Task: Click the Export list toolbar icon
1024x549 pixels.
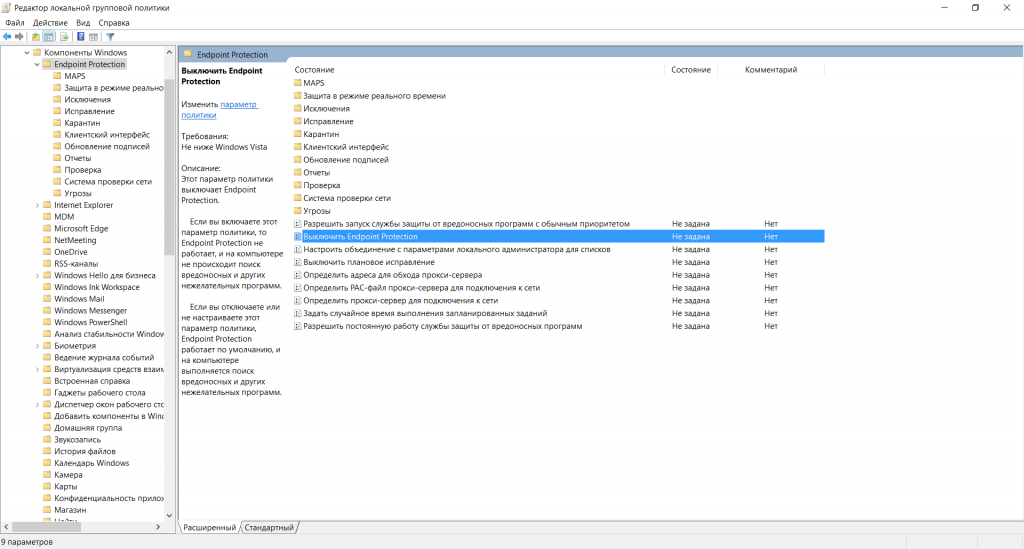Action: point(62,37)
